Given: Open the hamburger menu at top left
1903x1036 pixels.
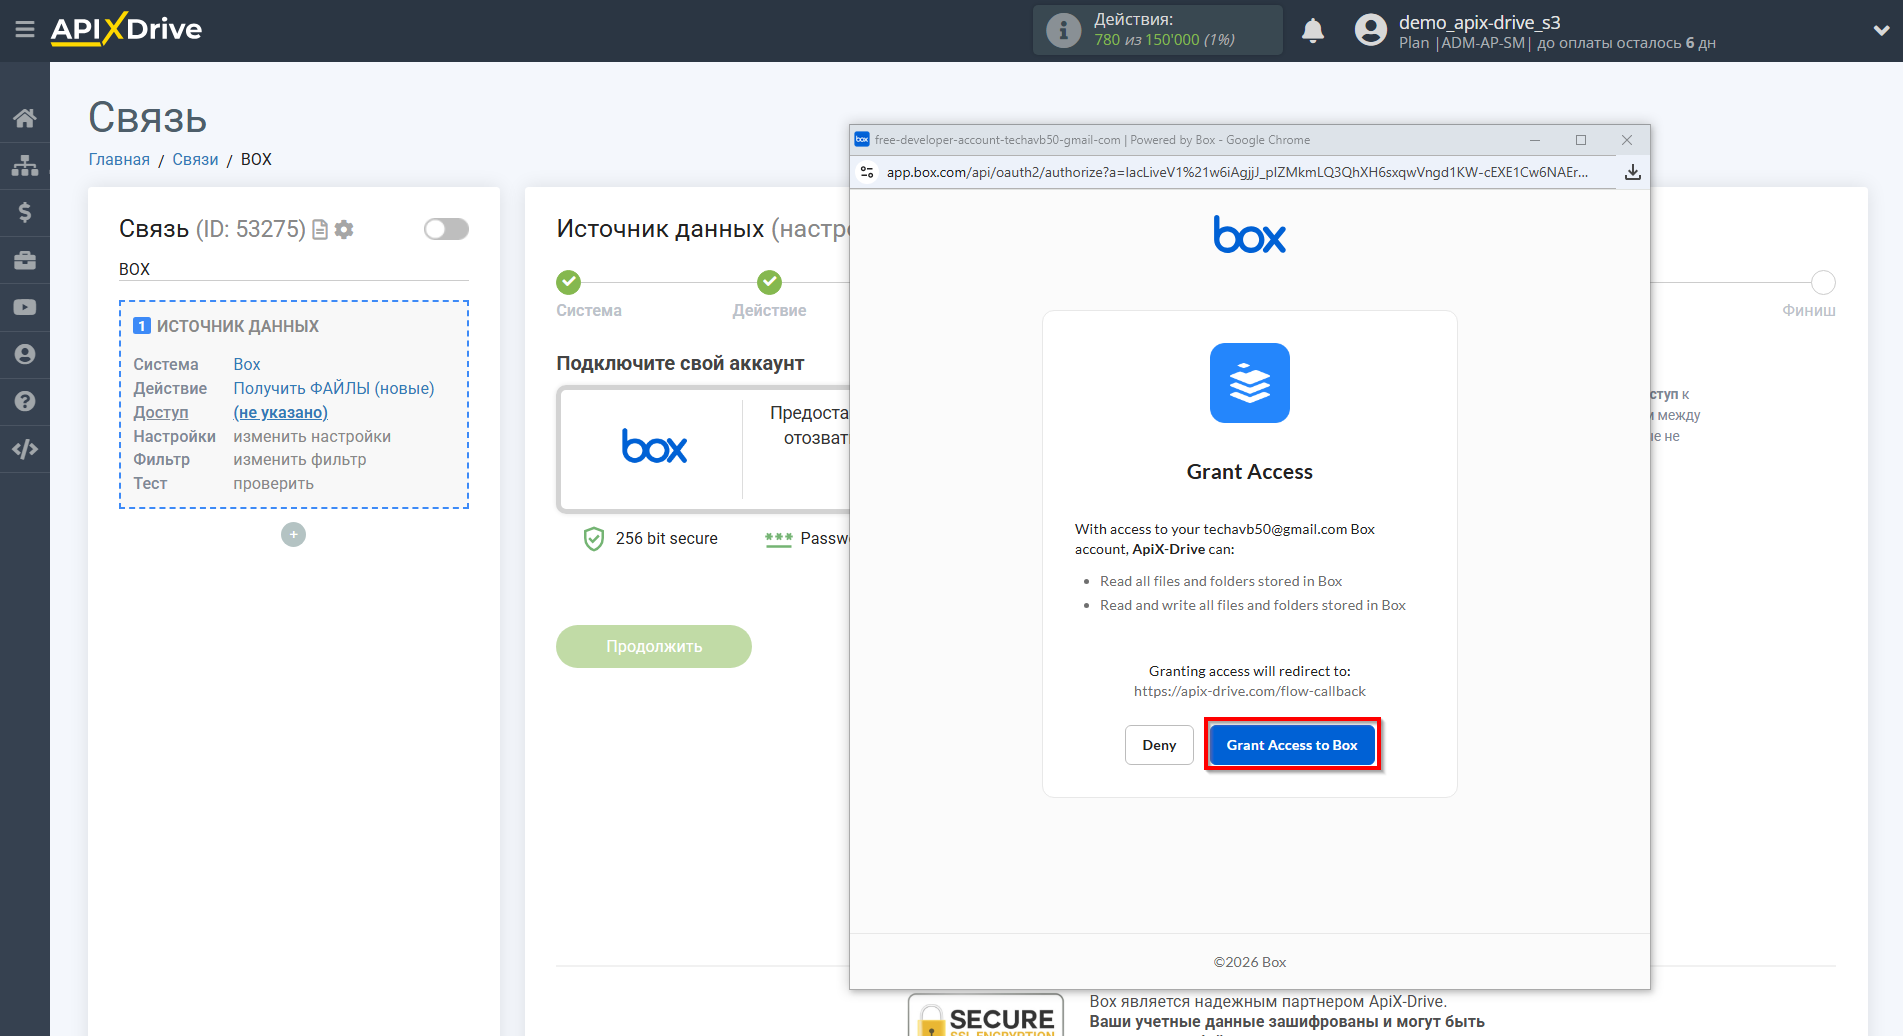Looking at the screenshot, I should point(25,29).
